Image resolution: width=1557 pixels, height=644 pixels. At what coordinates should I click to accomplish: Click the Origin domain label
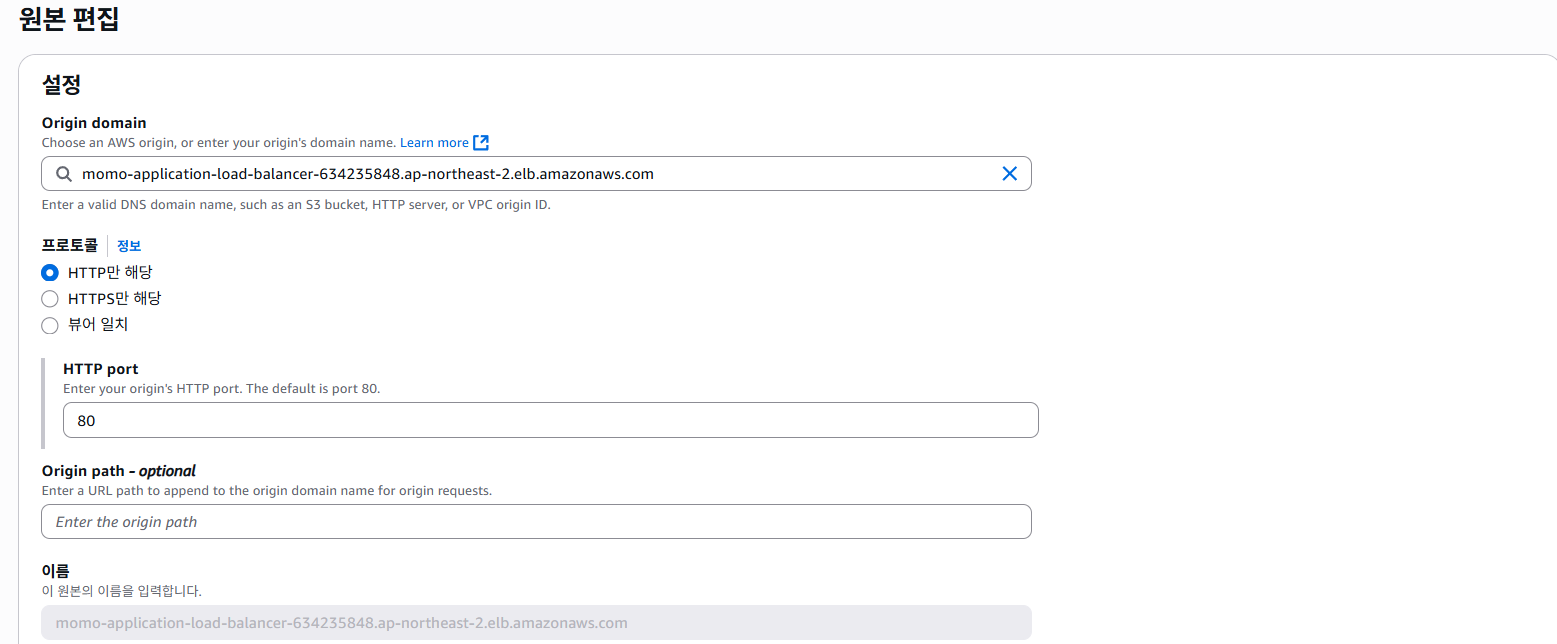[94, 123]
